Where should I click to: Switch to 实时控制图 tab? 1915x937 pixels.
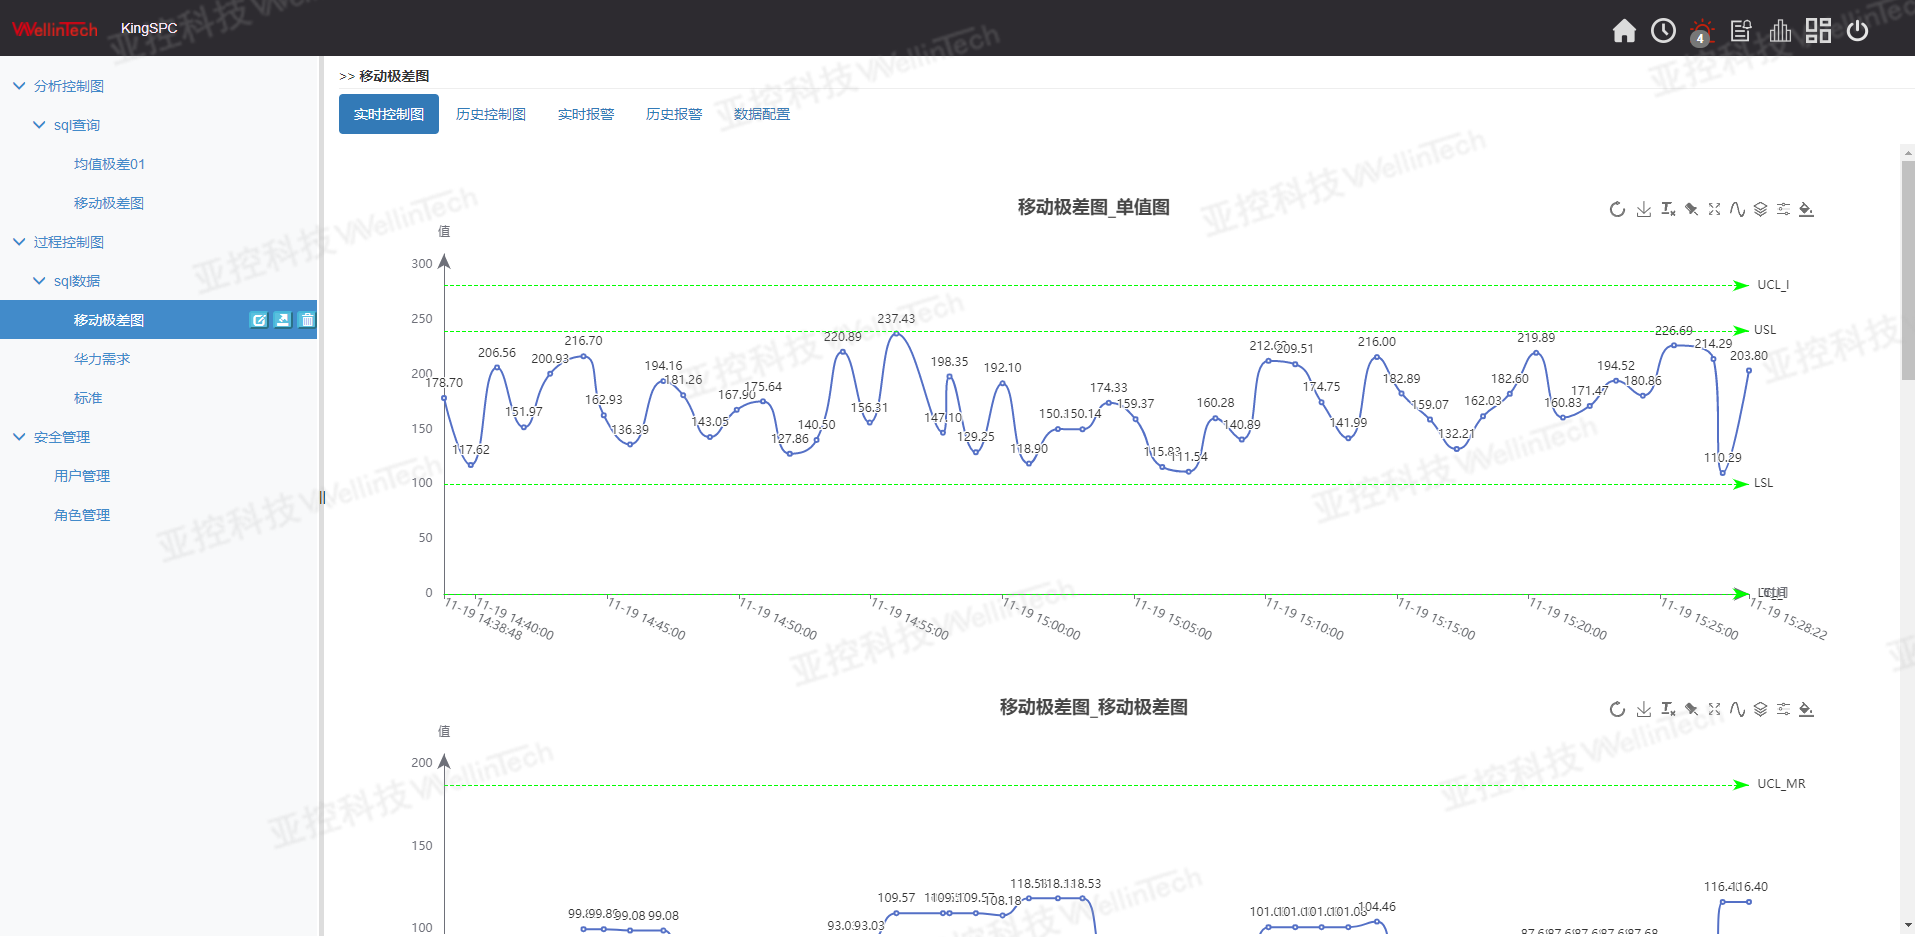click(389, 114)
